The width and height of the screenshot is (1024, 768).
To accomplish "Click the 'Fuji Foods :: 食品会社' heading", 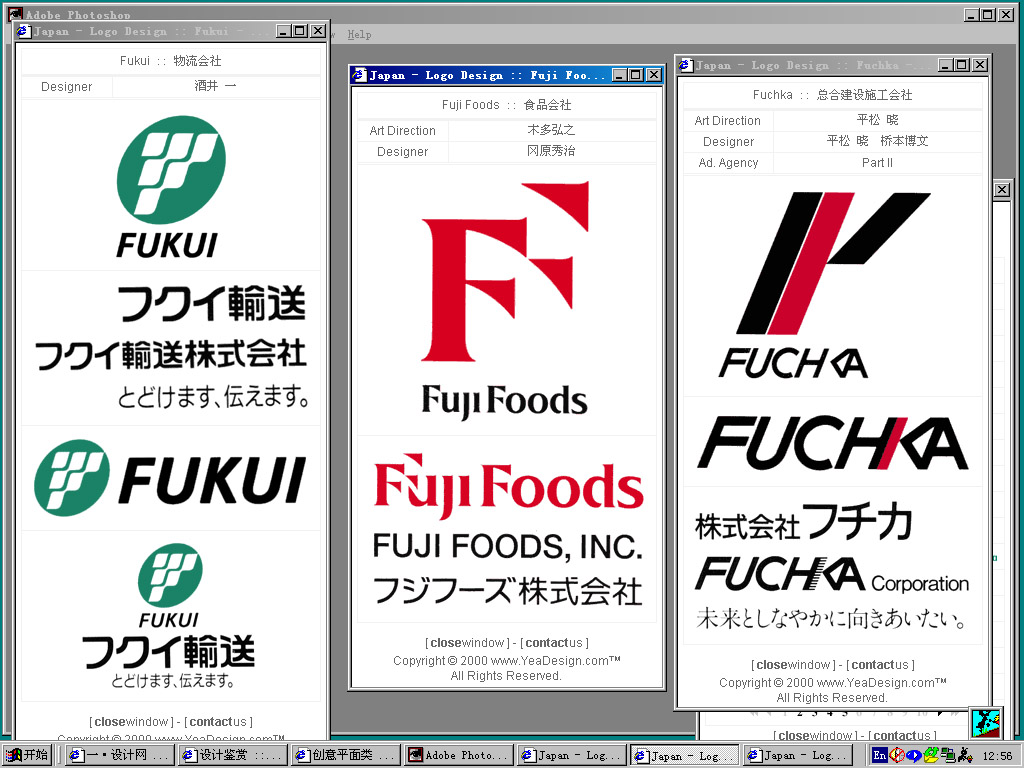I will pos(506,104).
